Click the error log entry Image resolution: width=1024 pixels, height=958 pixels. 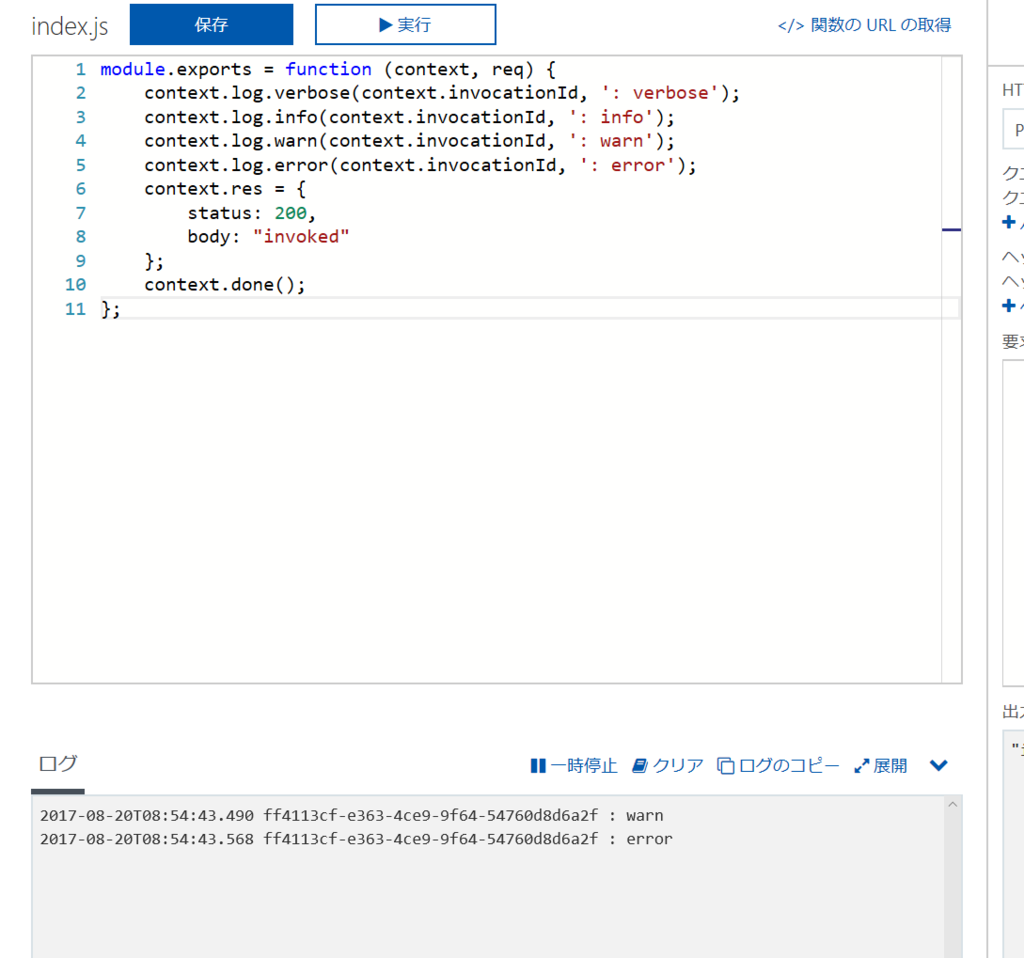356,839
